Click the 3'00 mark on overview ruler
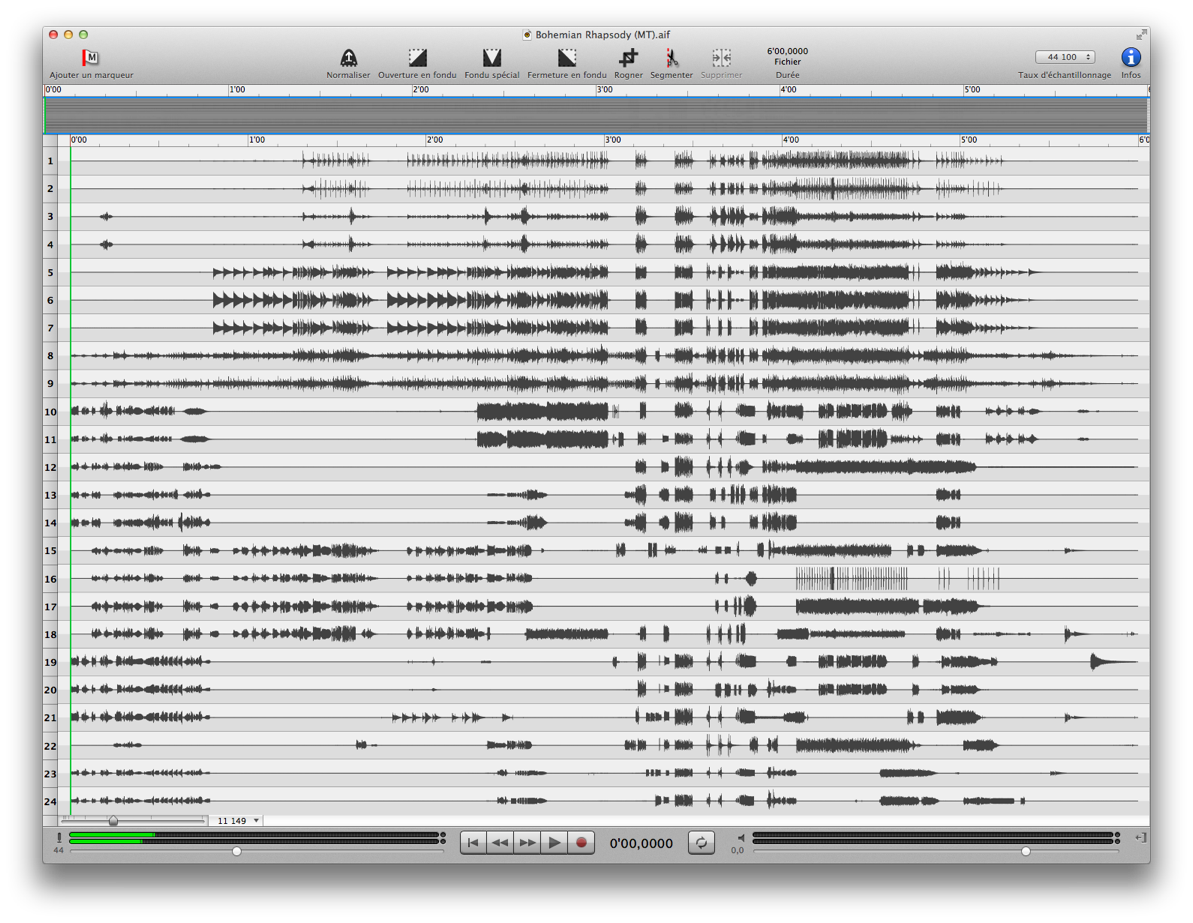1193x923 pixels. click(x=605, y=90)
